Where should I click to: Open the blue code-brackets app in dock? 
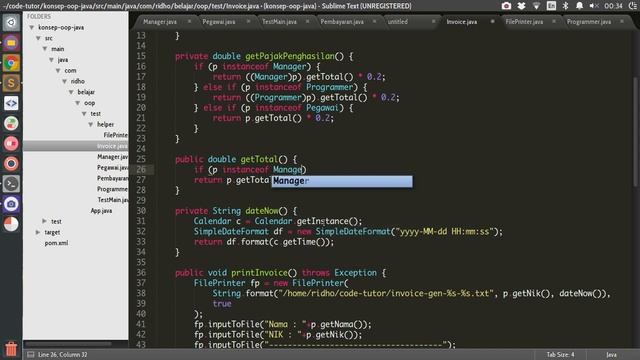[11, 103]
